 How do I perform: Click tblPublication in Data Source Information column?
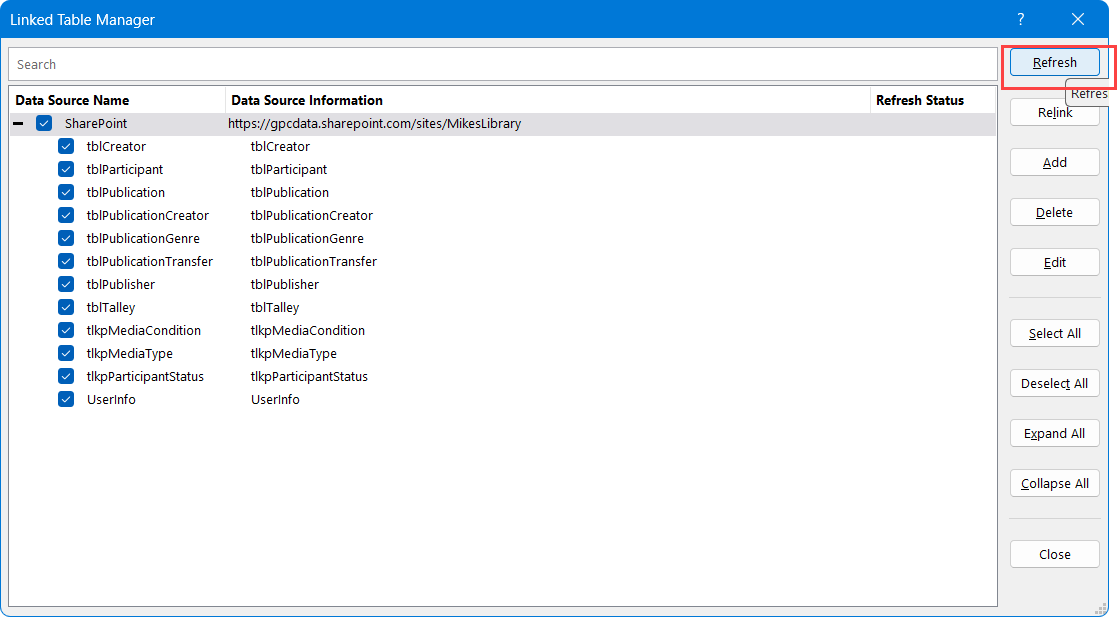click(x=289, y=192)
